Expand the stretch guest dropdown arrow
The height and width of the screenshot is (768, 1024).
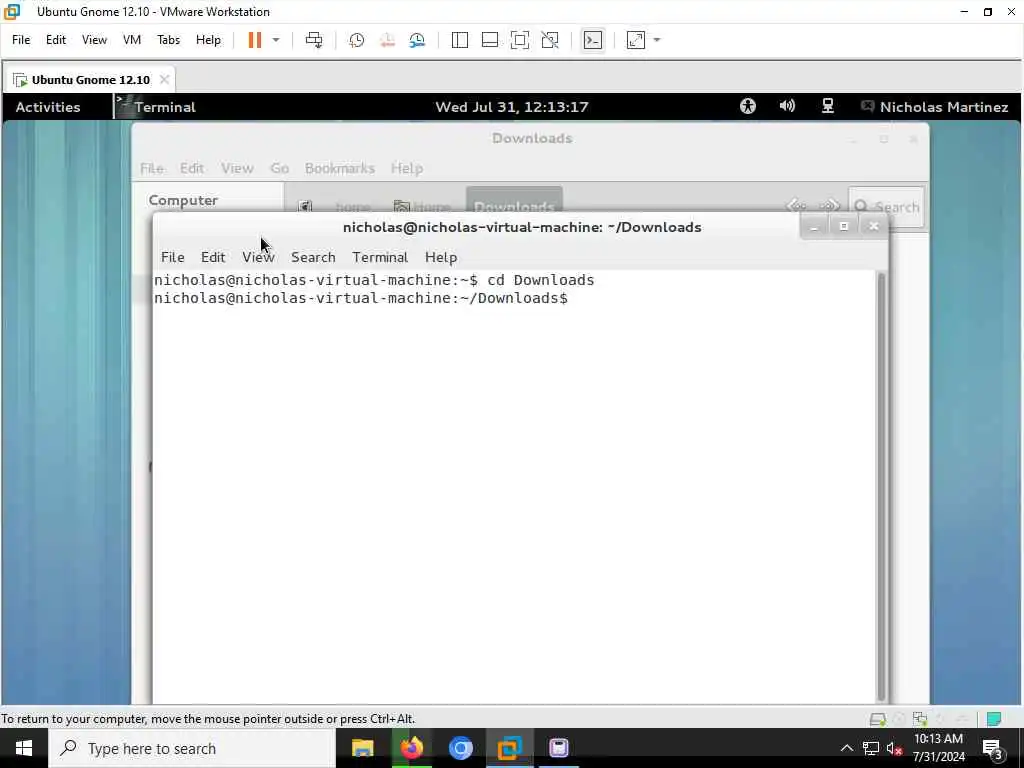pos(657,40)
